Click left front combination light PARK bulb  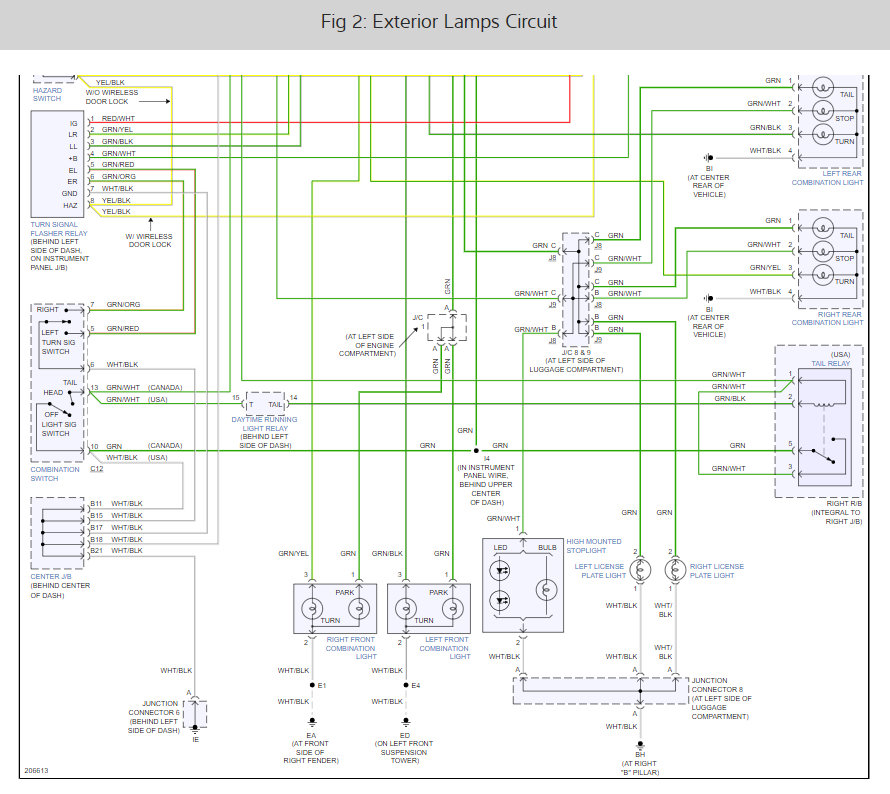(452, 609)
